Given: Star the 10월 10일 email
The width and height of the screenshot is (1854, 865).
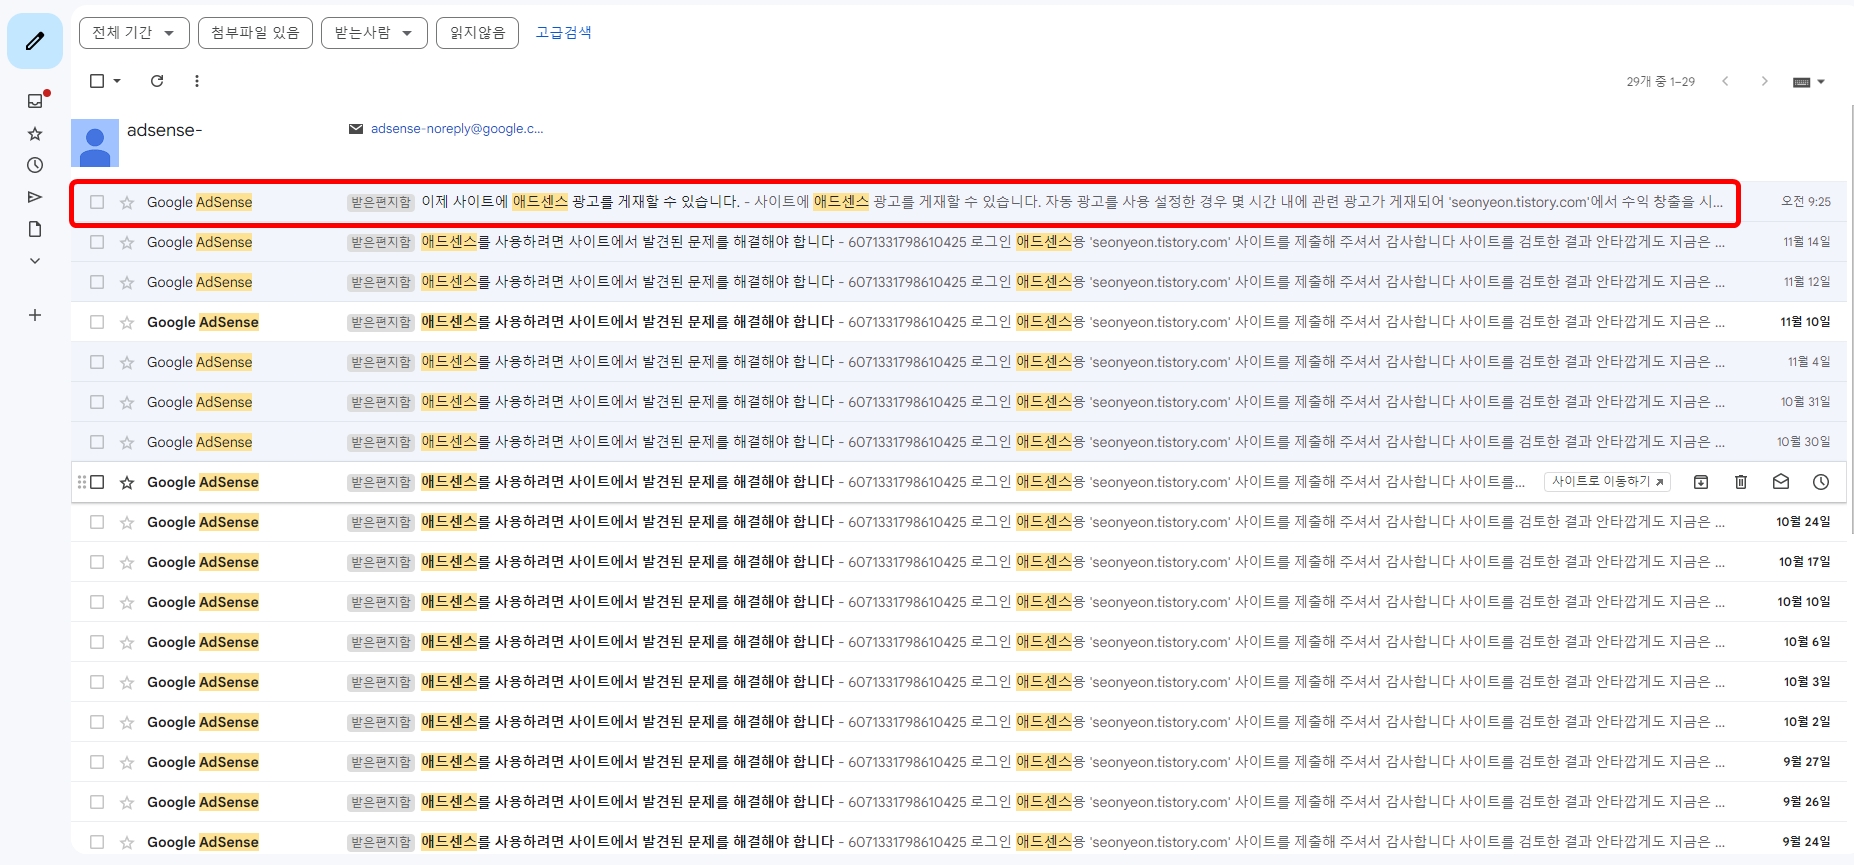Looking at the screenshot, I should click(x=127, y=602).
